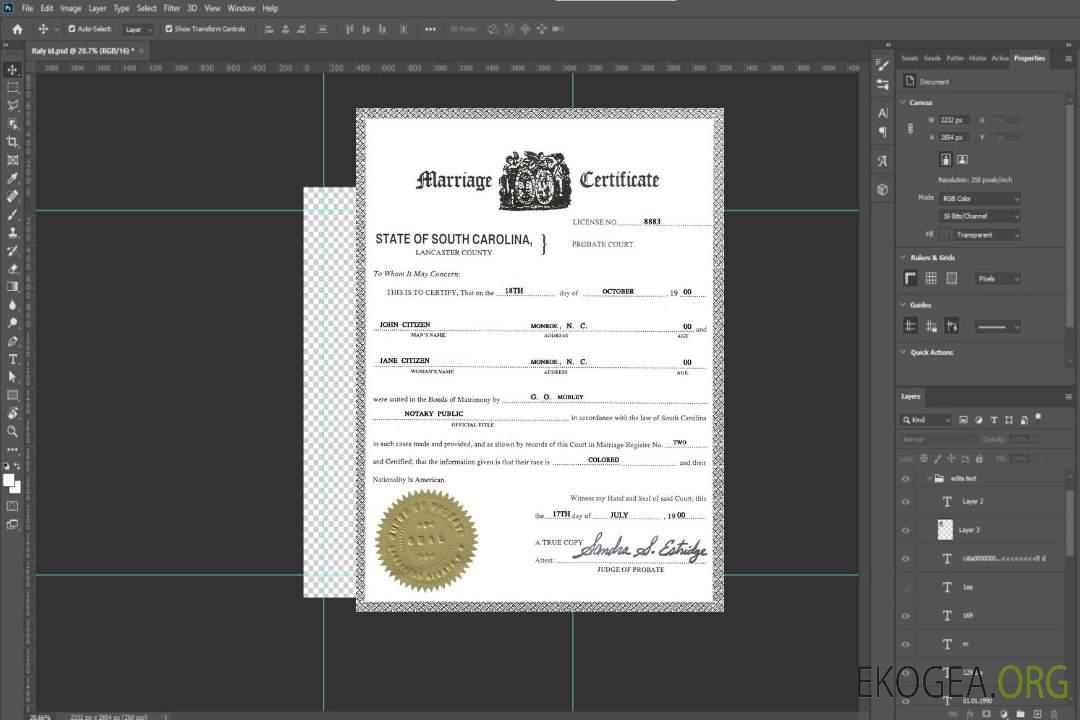Select the Gradient tool
The image size is (1080, 720).
click(x=12, y=287)
